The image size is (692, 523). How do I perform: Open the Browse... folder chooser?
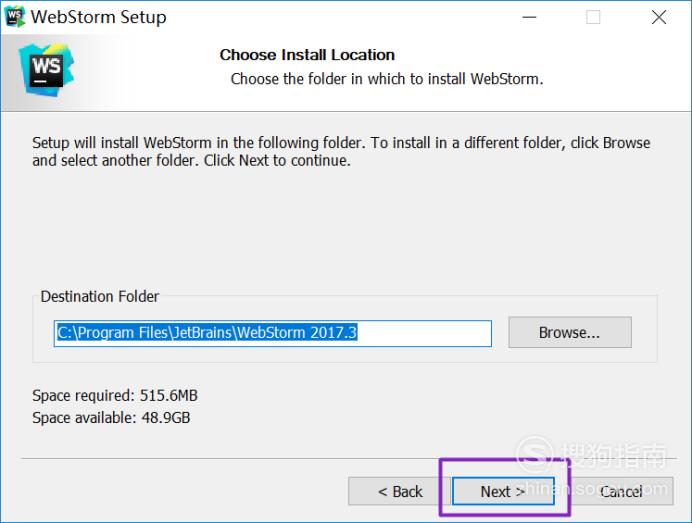pos(570,332)
